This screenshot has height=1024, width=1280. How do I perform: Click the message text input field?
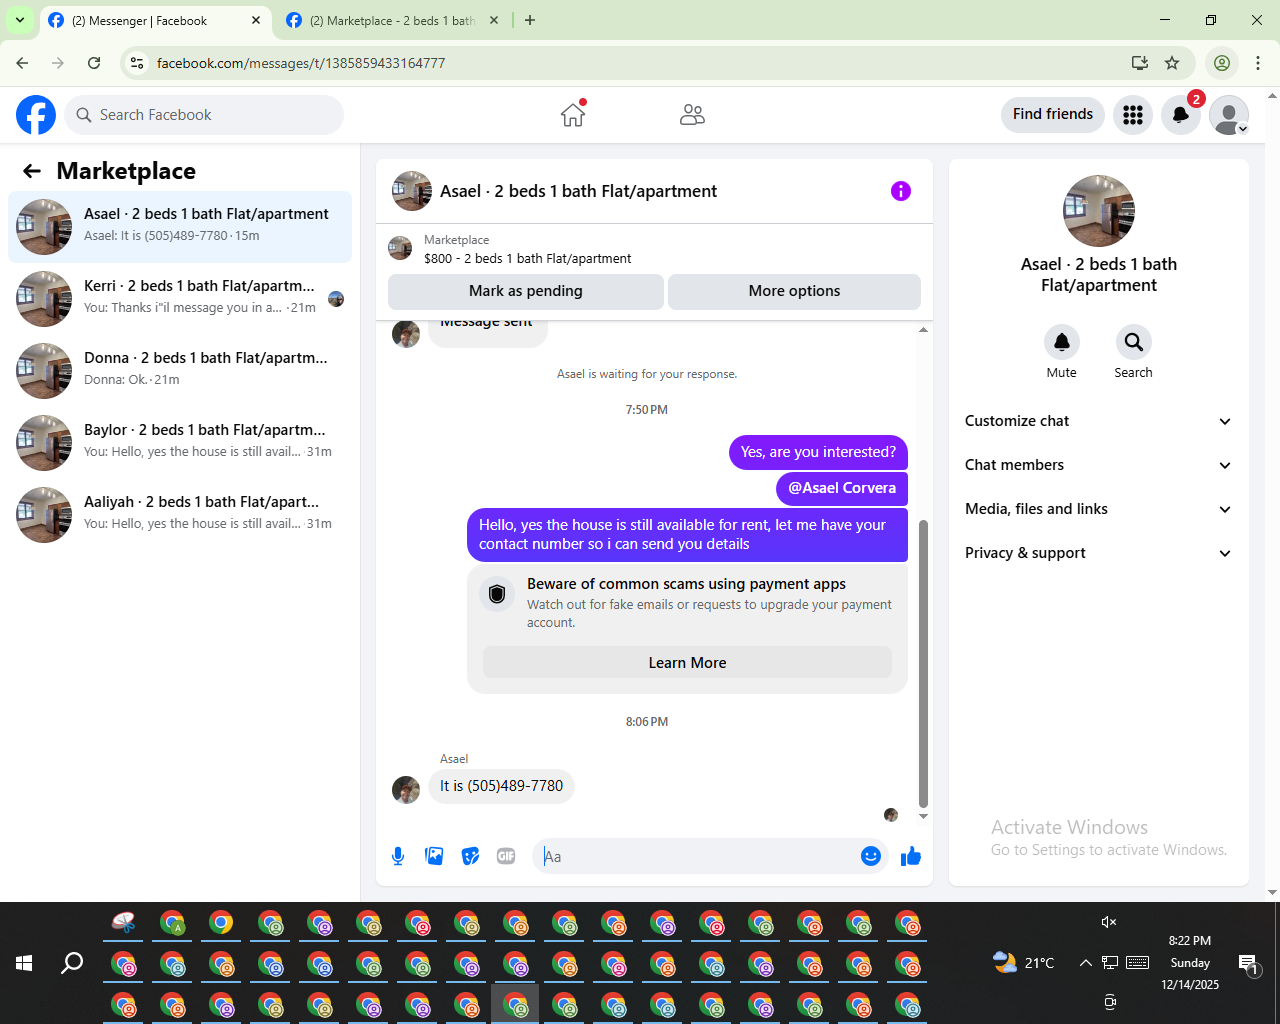[x=697, y=856]
